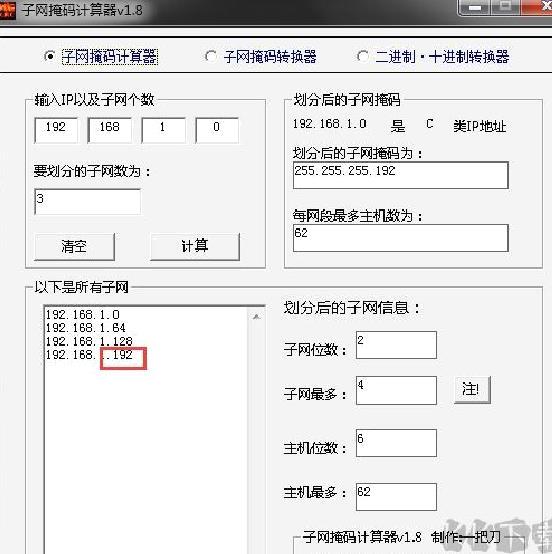Click scroll up arrow in subnet list
This screenshot has width=552, height=554.
click(x=257, y=317)
